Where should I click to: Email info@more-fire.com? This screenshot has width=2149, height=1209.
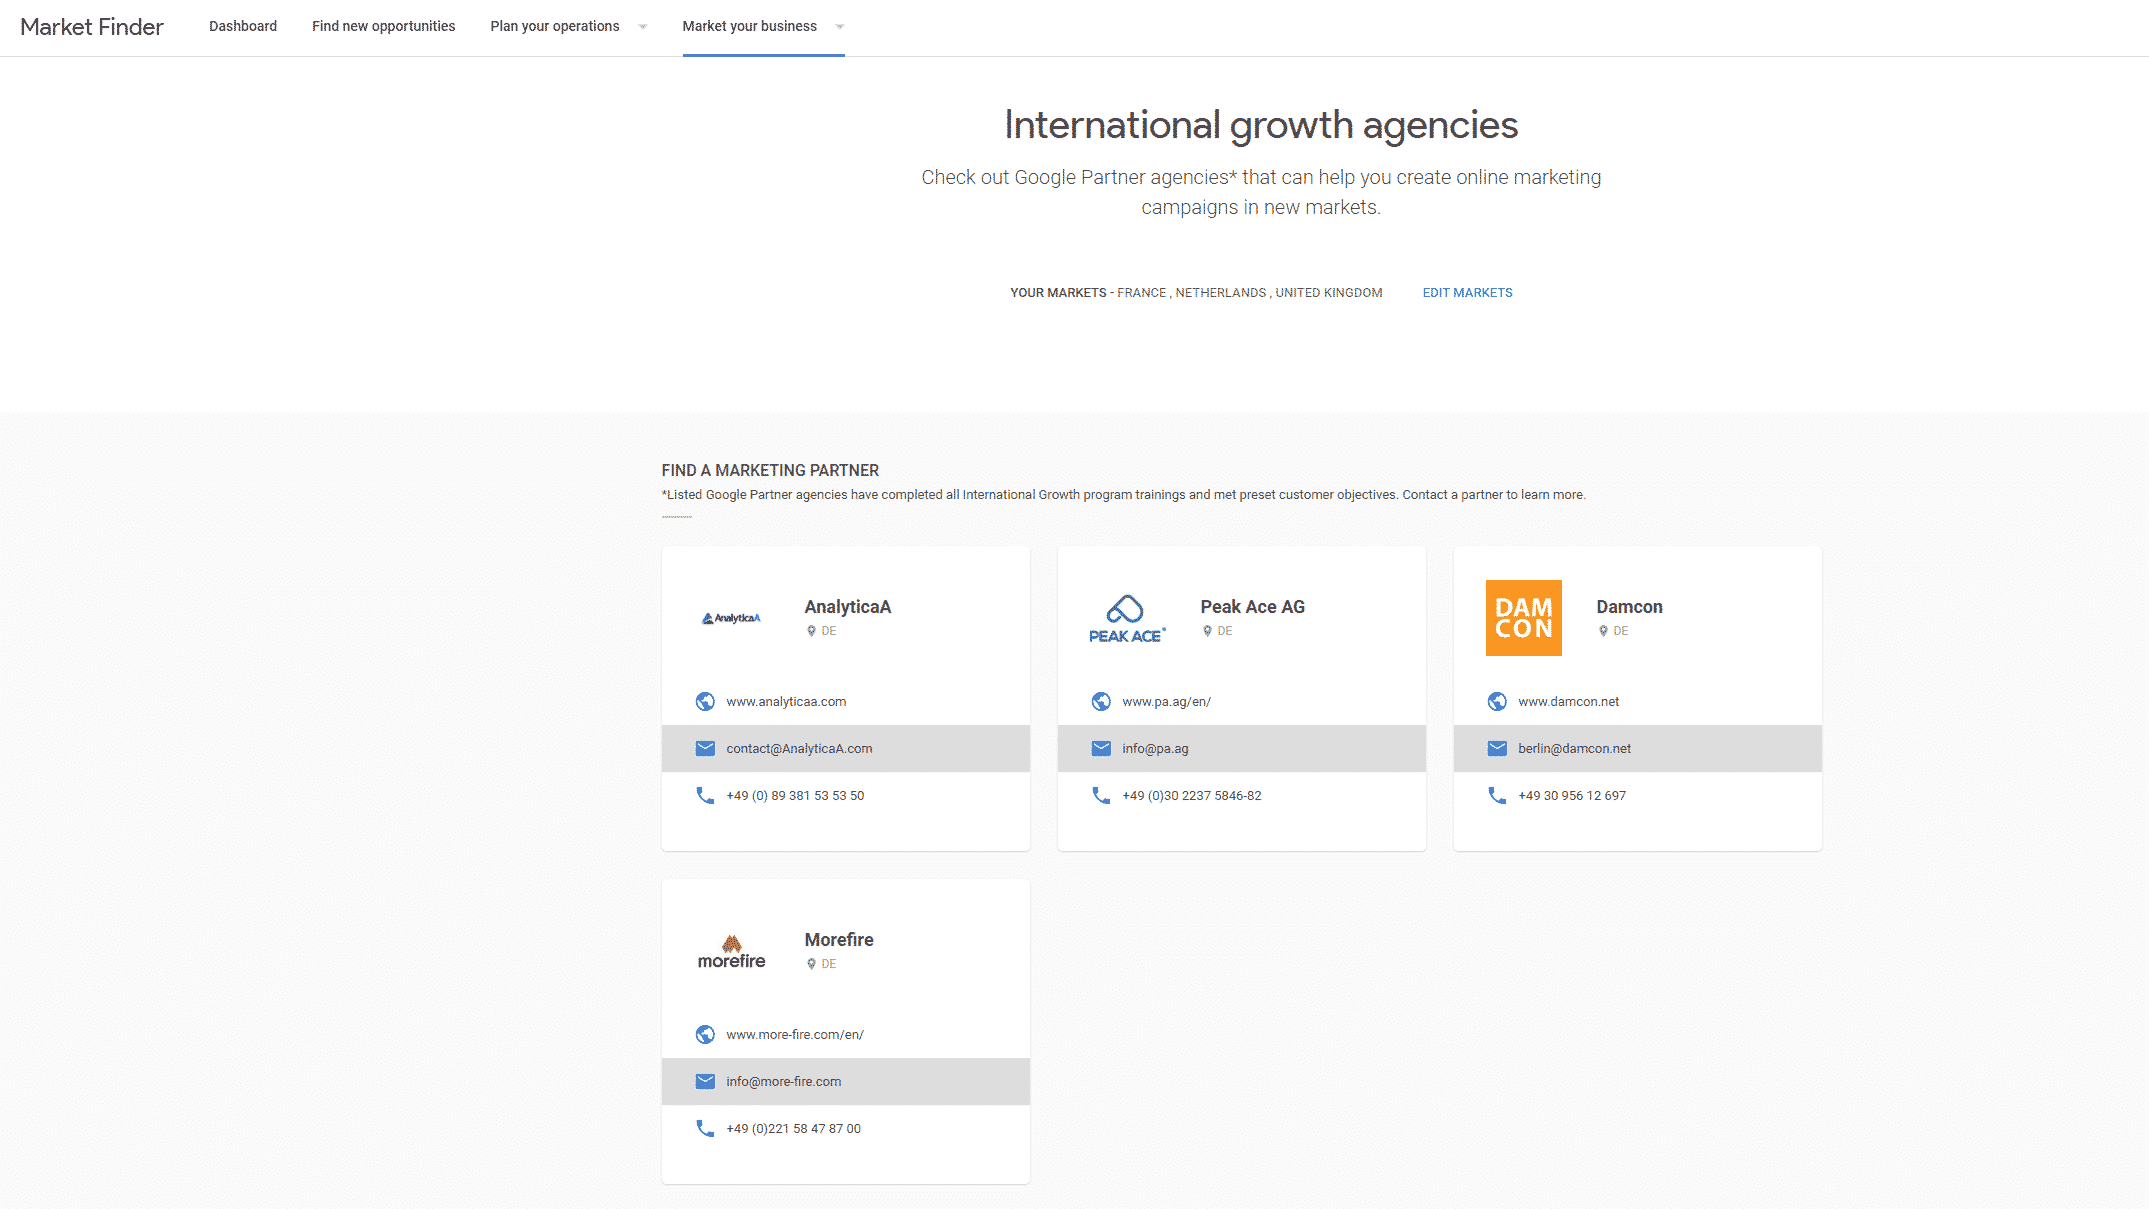tap(783, 1082)
